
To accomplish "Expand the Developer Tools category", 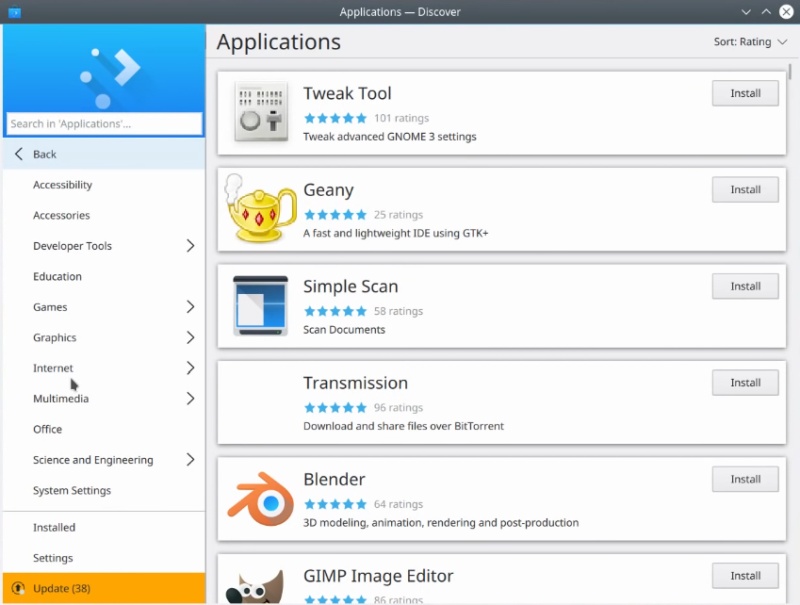I will pos(190,246).
